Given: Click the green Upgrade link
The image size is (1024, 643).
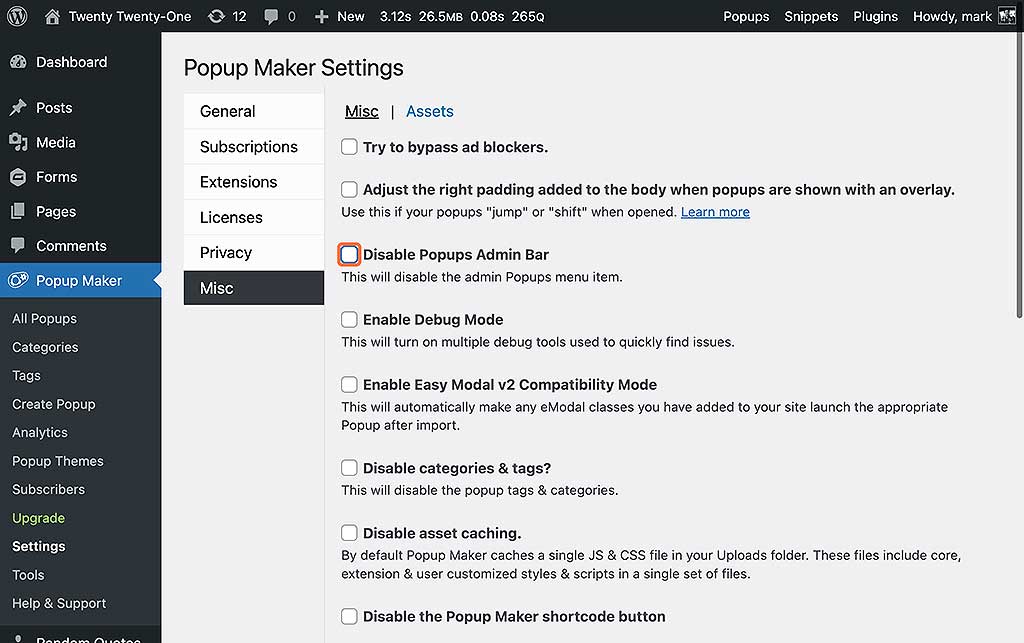Looking at the screenshot, I should point(39,518).
